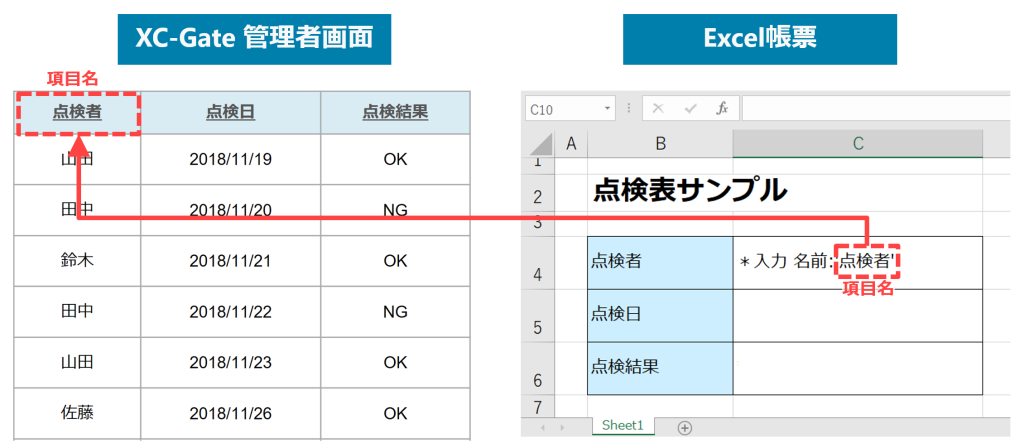Sort by the 点検結果 column header
The height and width of the screenshot is (448, 1024).
[395, 113]
